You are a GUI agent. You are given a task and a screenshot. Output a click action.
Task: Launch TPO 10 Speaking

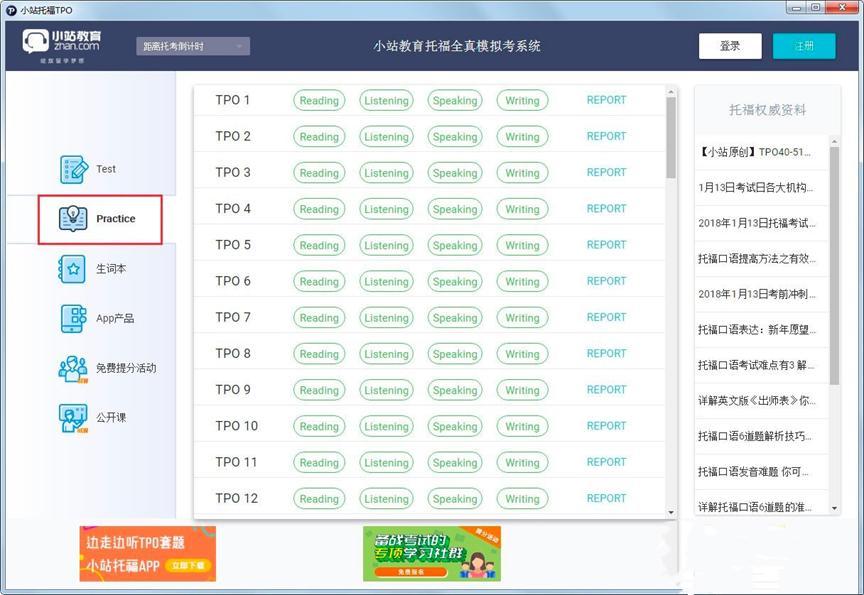(455, 426)
